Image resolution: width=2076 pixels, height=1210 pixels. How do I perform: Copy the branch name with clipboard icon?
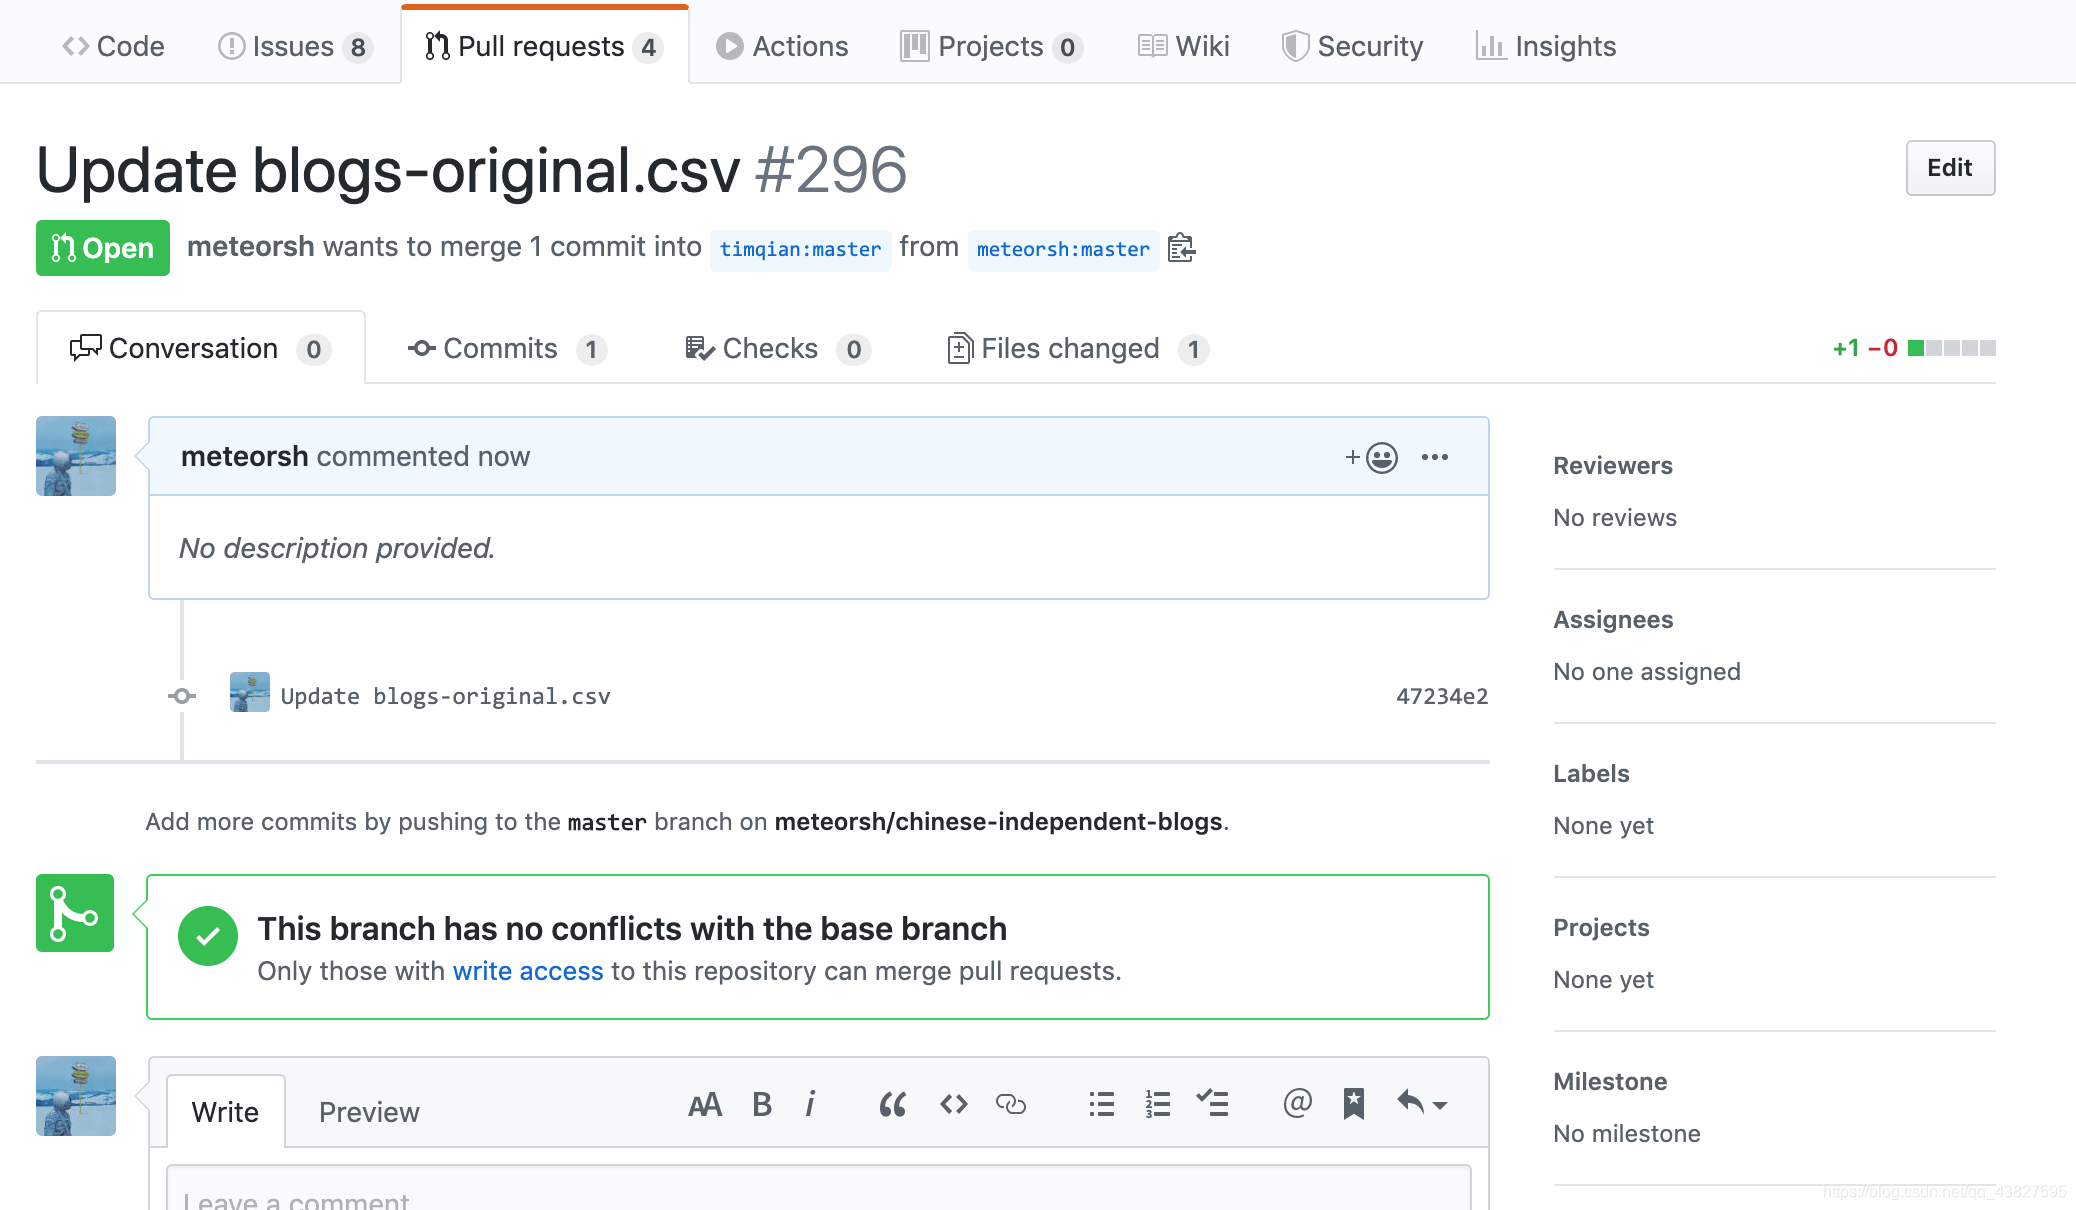[x=1181, y=248]
